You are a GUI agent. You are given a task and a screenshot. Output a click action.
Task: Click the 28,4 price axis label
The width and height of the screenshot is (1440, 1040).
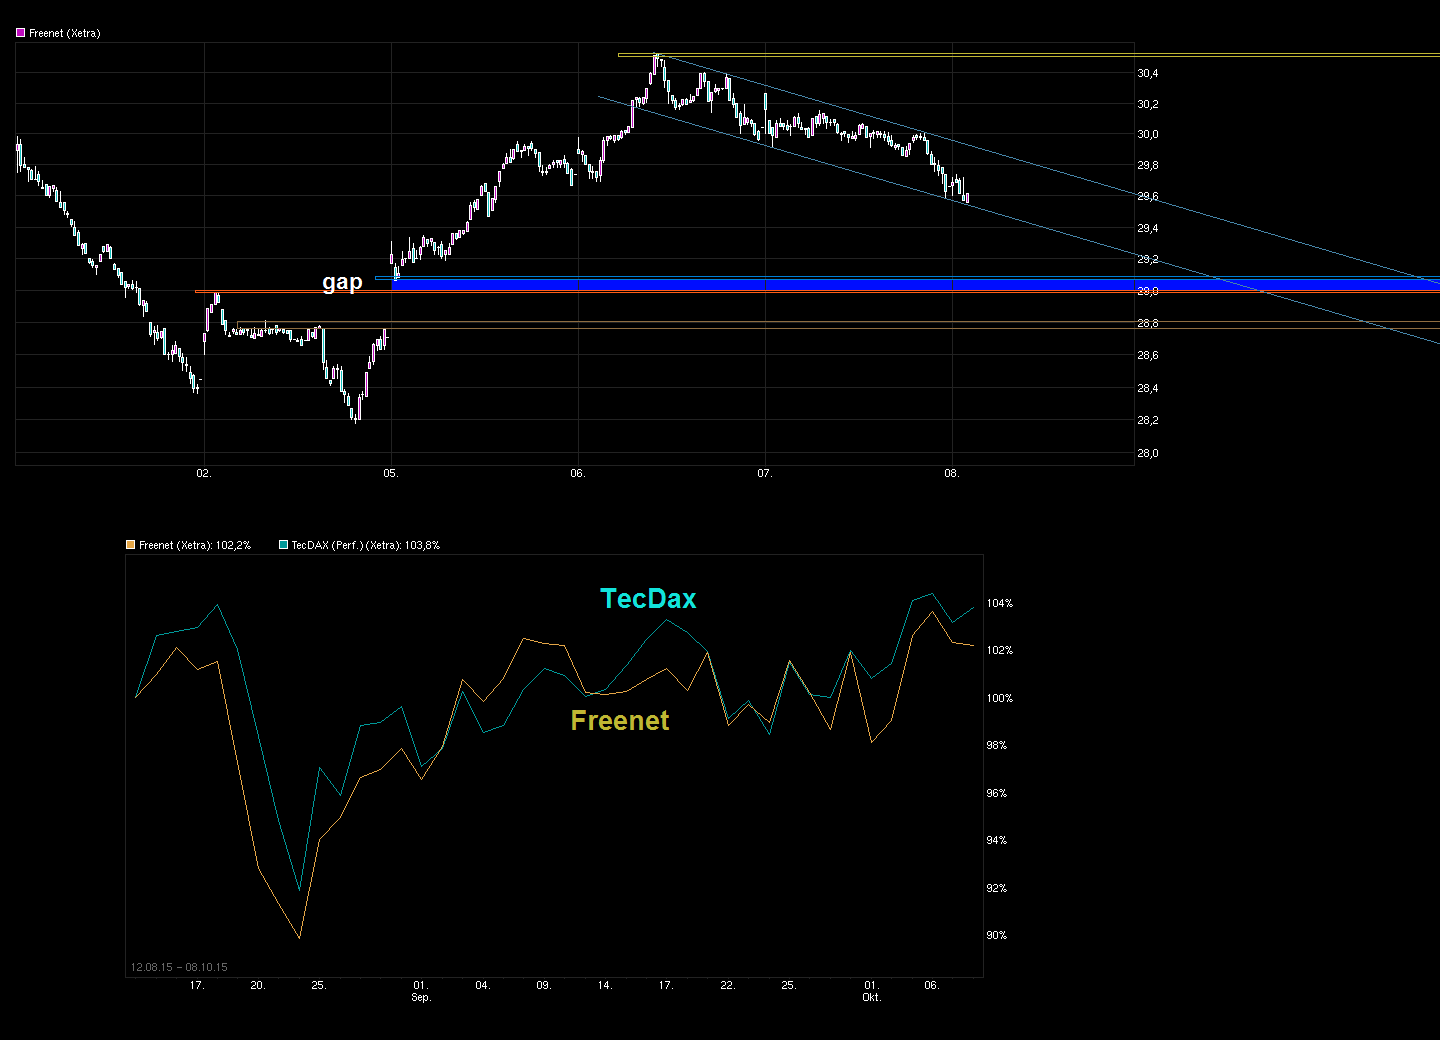1148,388
